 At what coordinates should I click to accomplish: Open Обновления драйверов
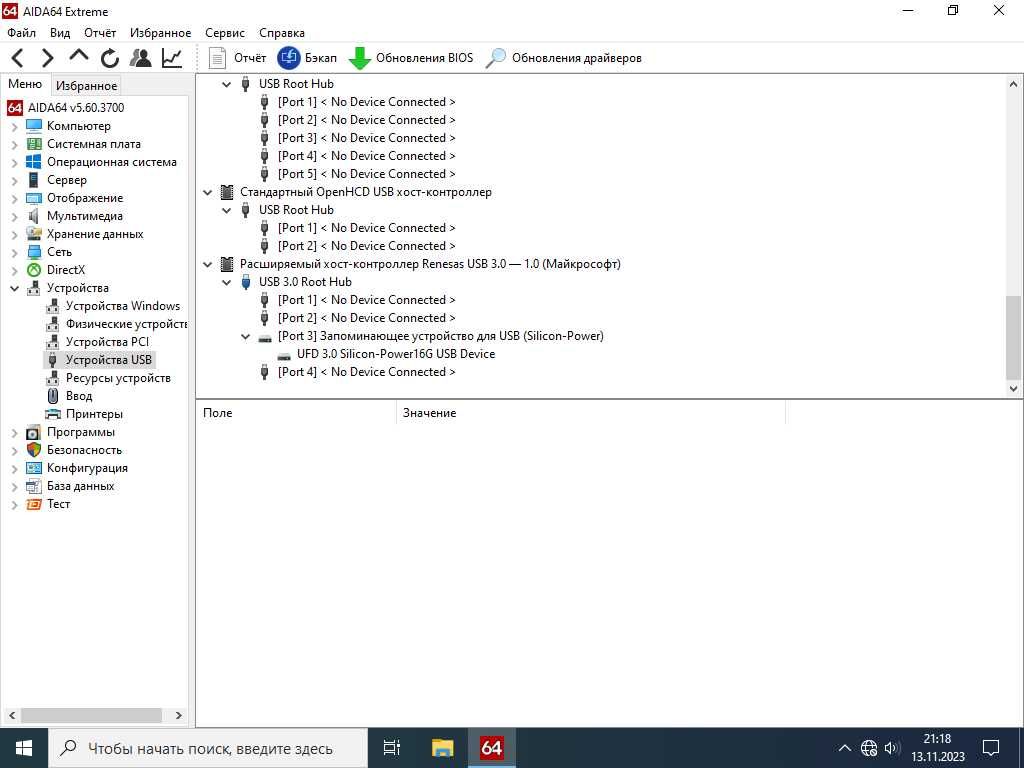tap(564, 58)
